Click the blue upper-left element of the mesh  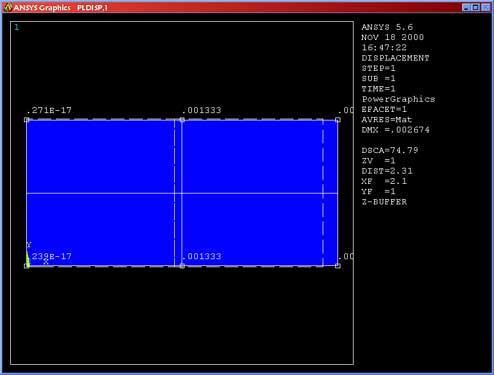[x=100, y=156]
